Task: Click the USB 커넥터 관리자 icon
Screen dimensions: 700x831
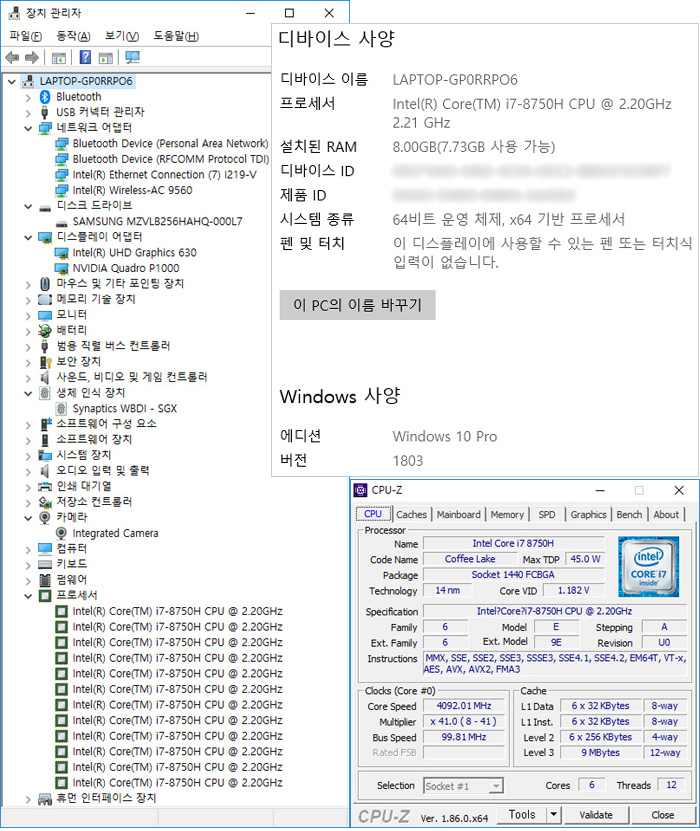Action: 45,112
